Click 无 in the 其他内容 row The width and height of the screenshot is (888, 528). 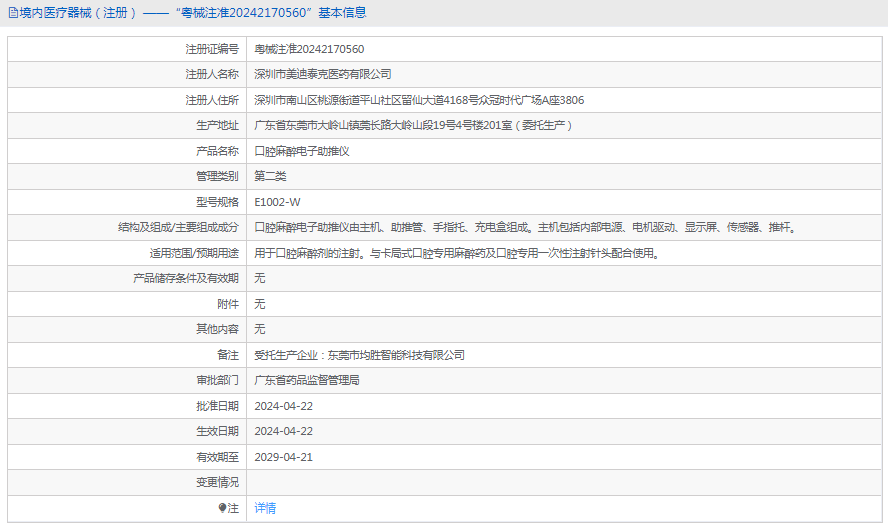(x=259, y=329)
